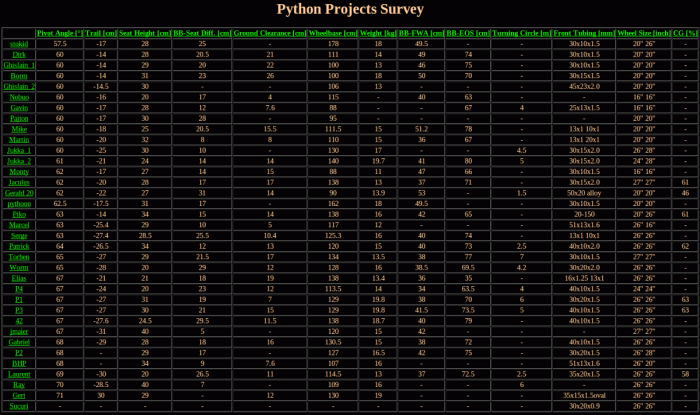Open the Torben project link

pos(19,257)
